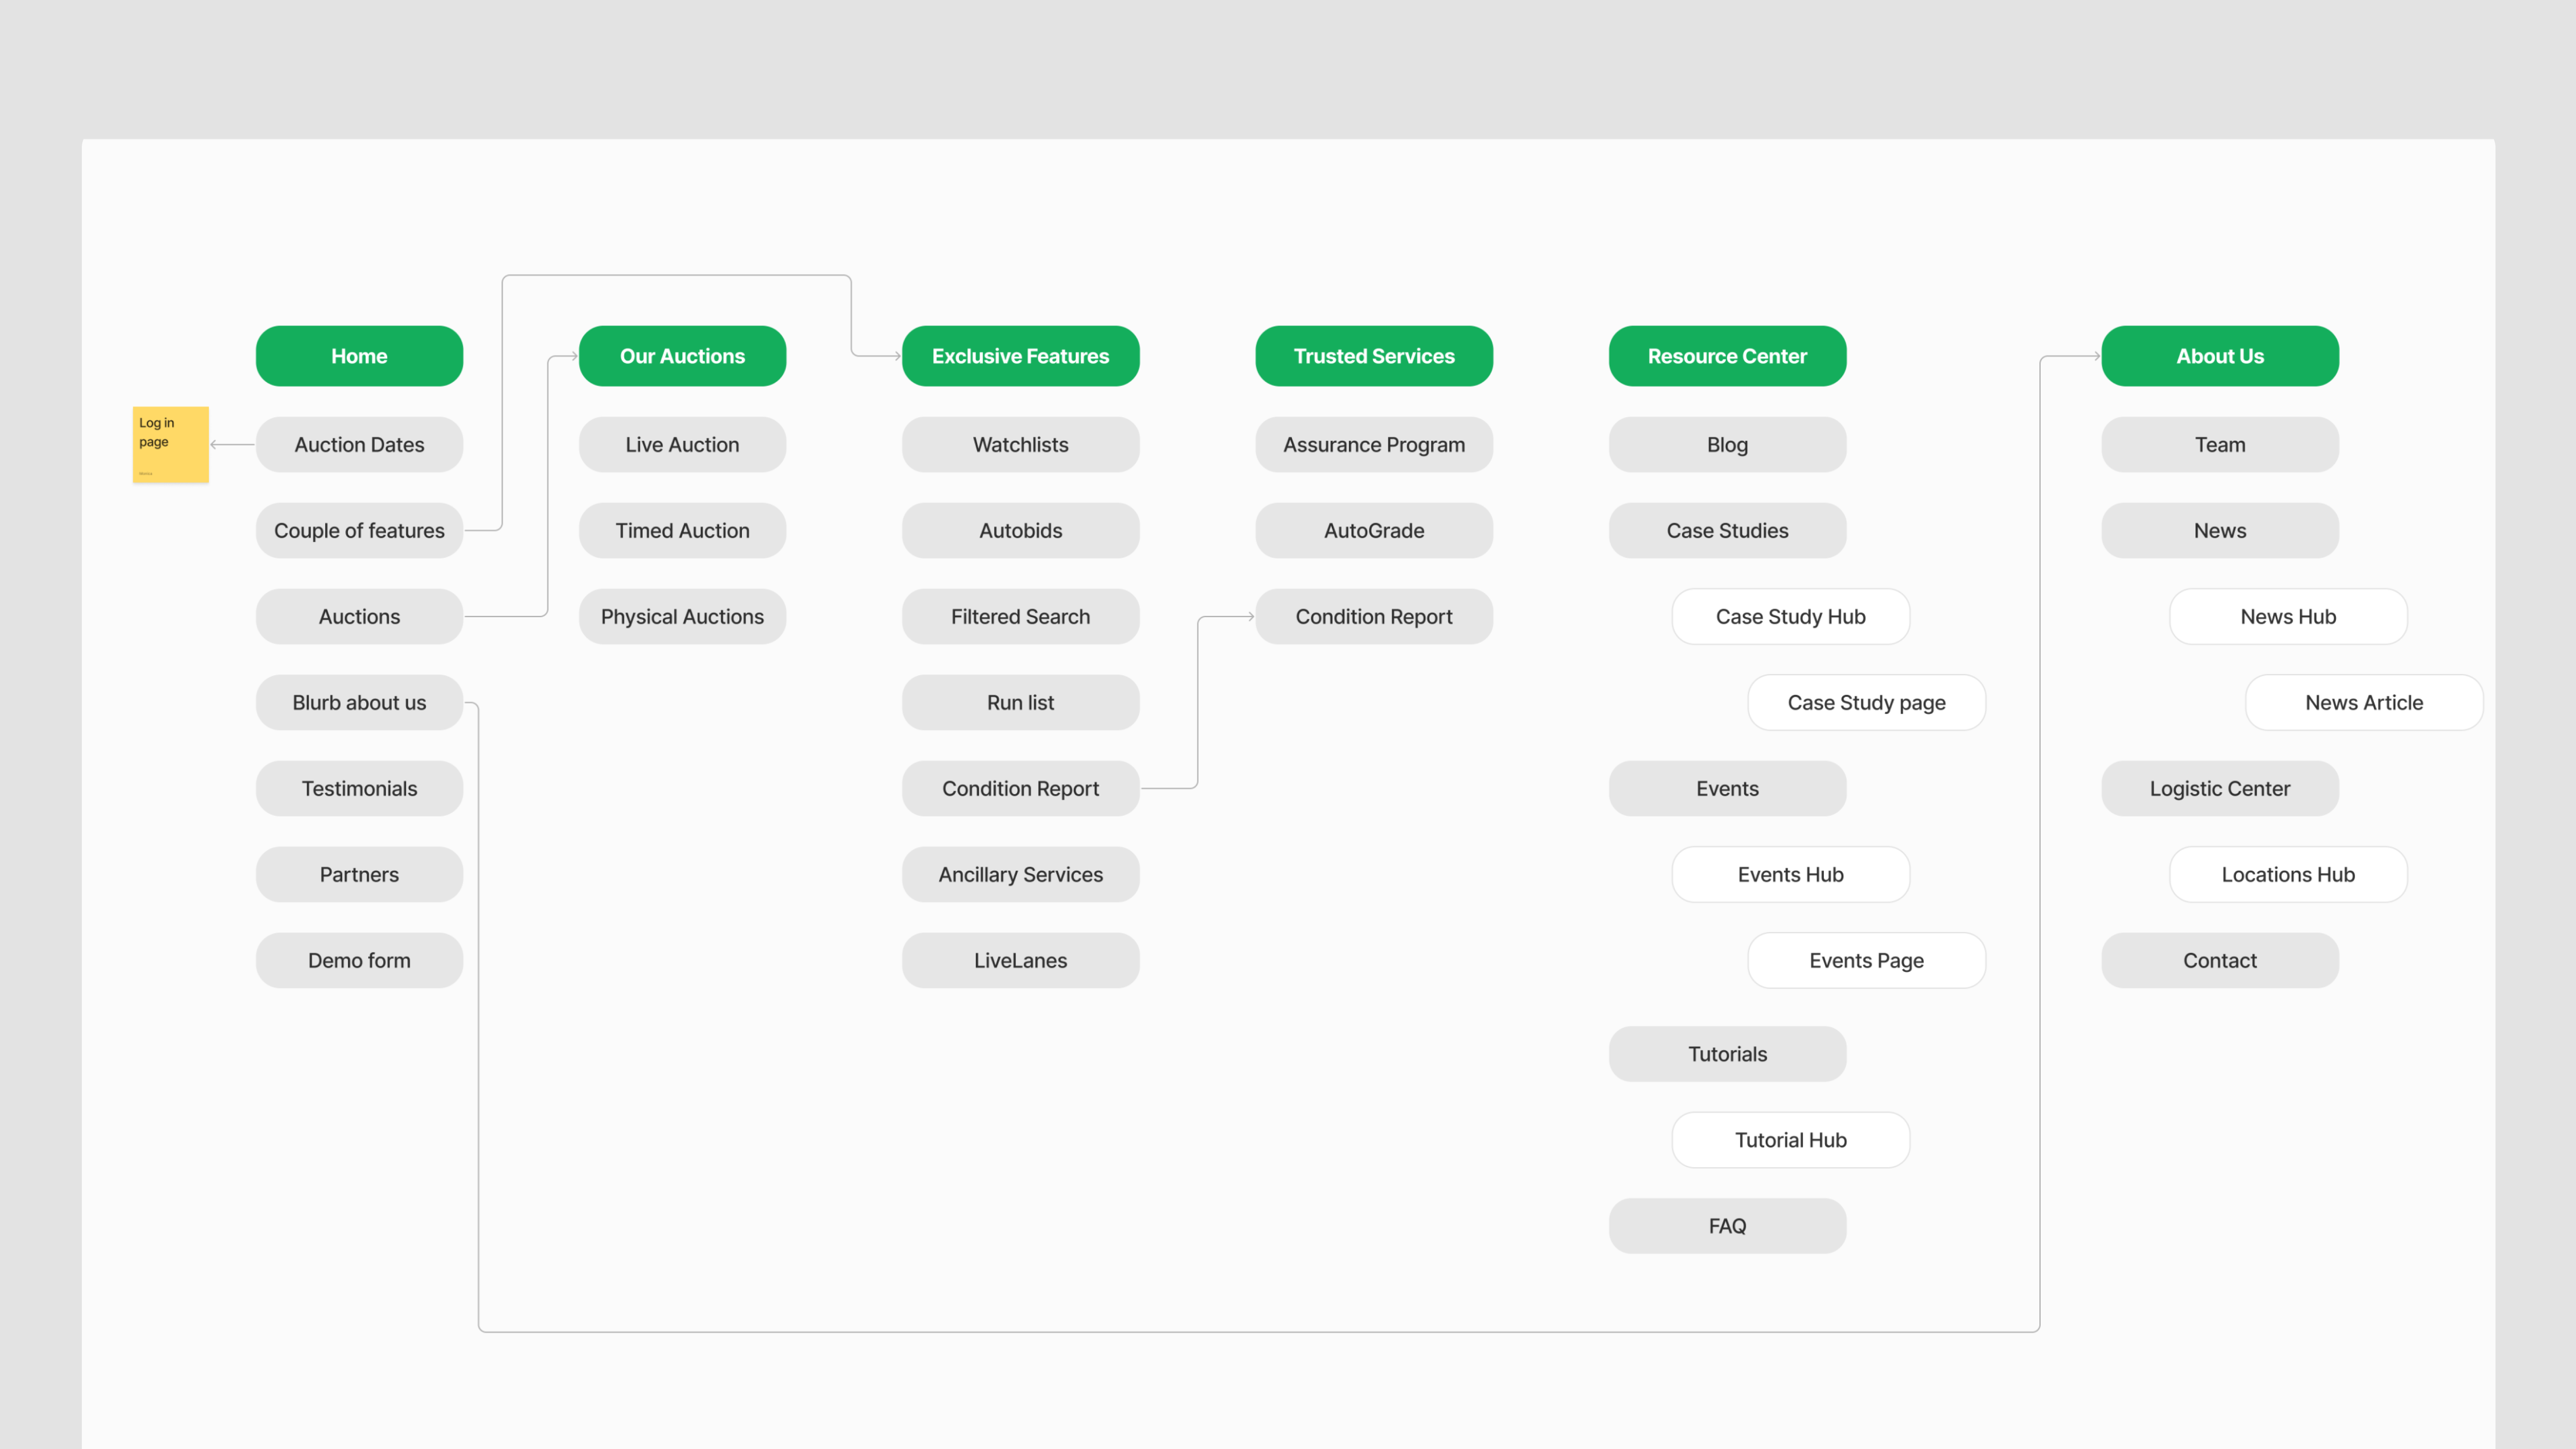Click the Team node
The width and height of the screenshot is (2576, 1449).
tap(2220, 445)
